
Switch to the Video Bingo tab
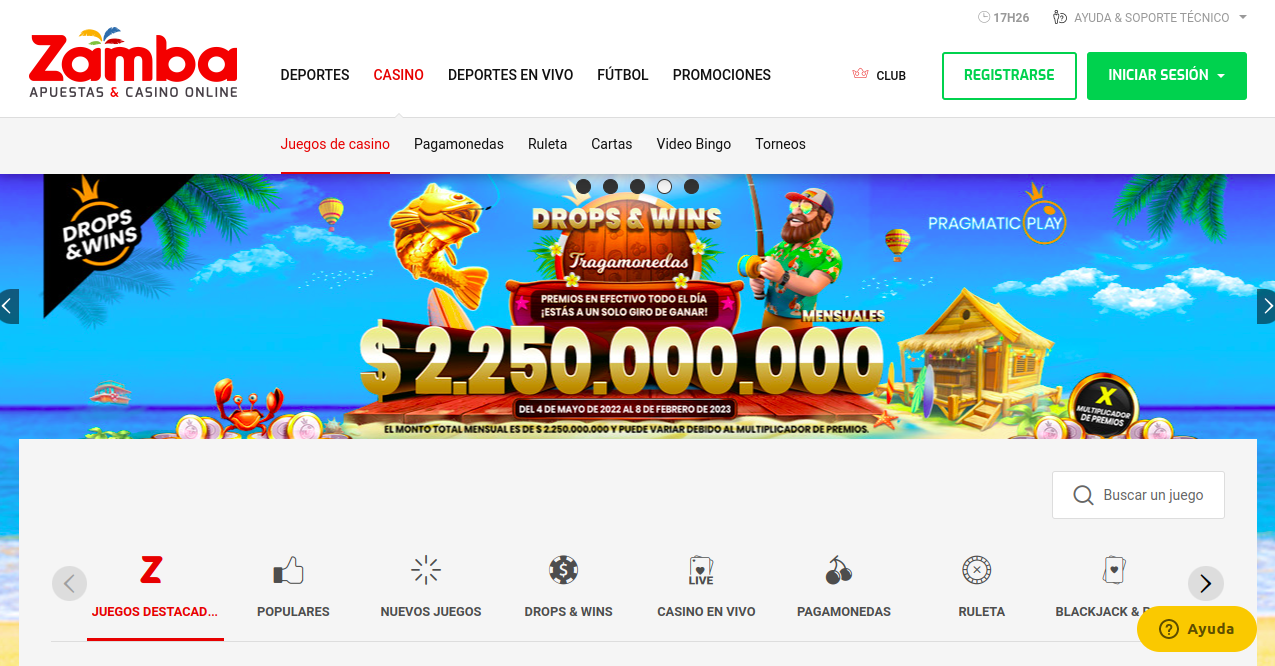[694, 144]
